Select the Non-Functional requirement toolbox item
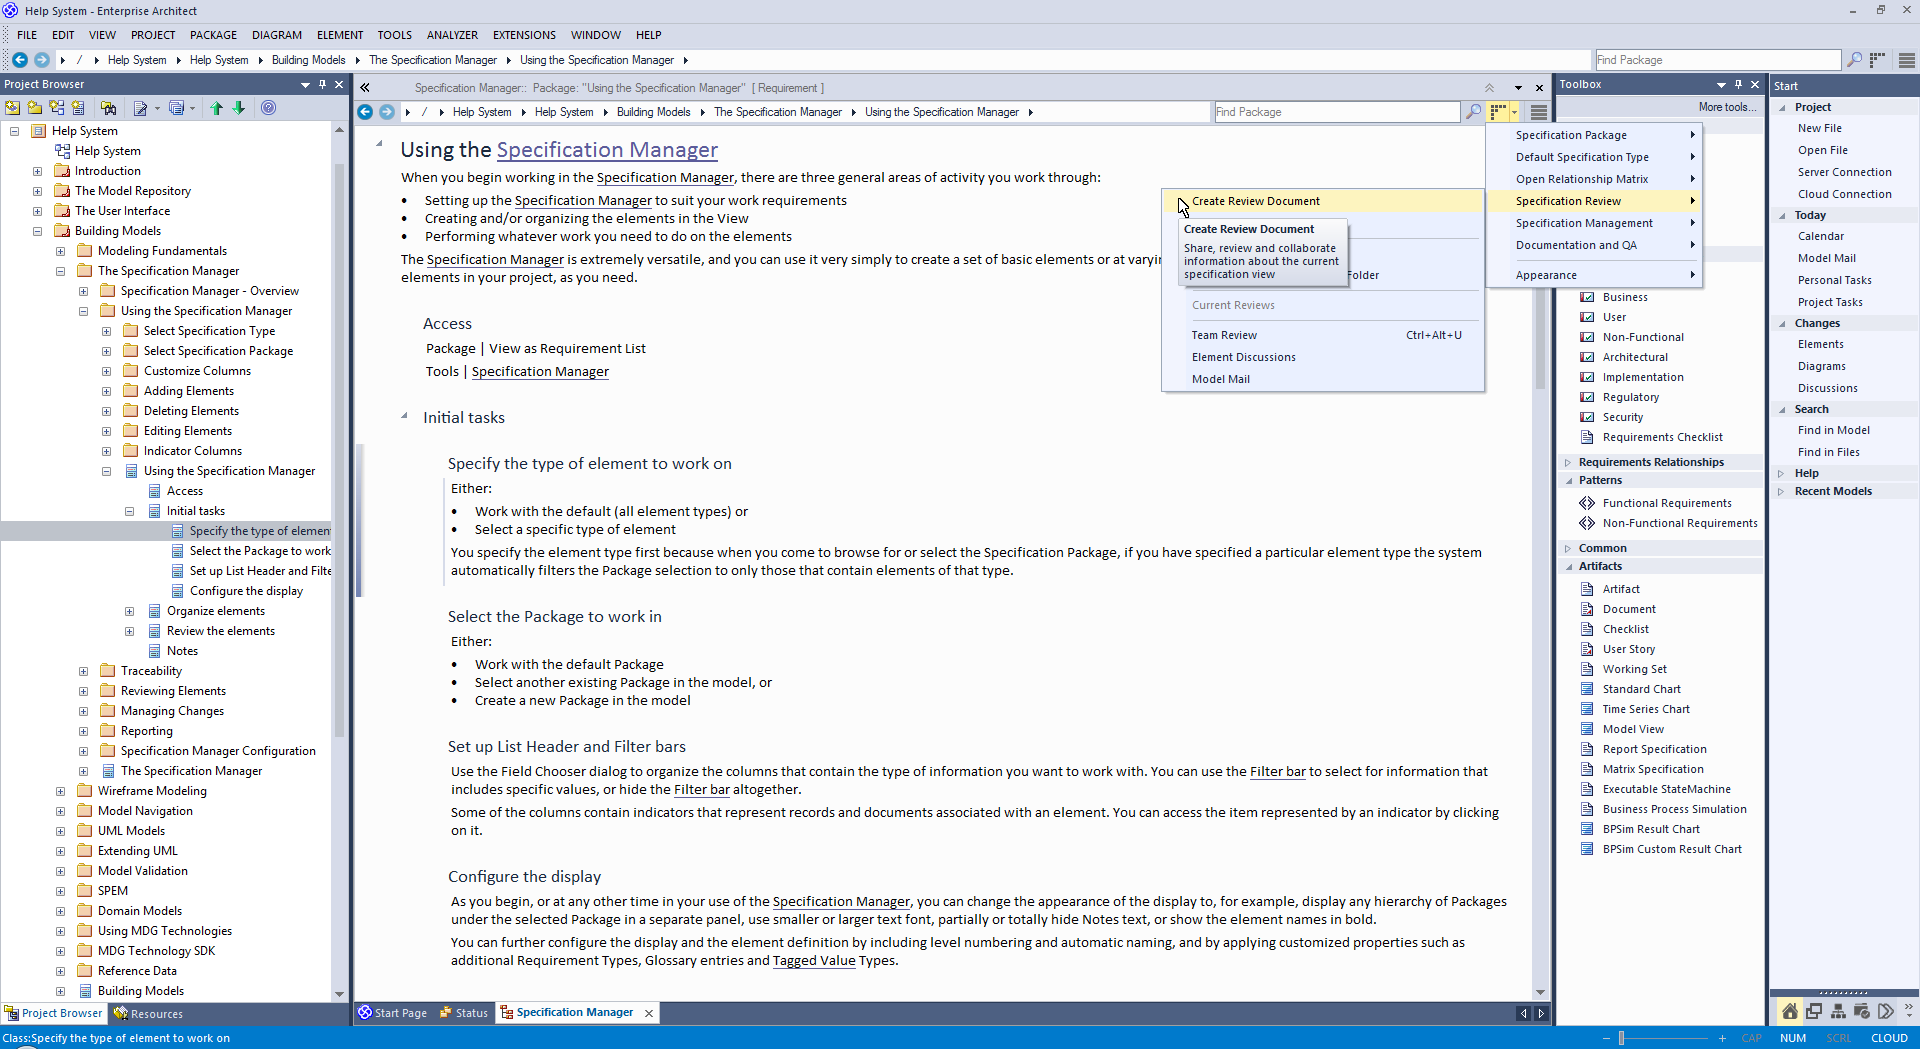 click(1642, 337)
